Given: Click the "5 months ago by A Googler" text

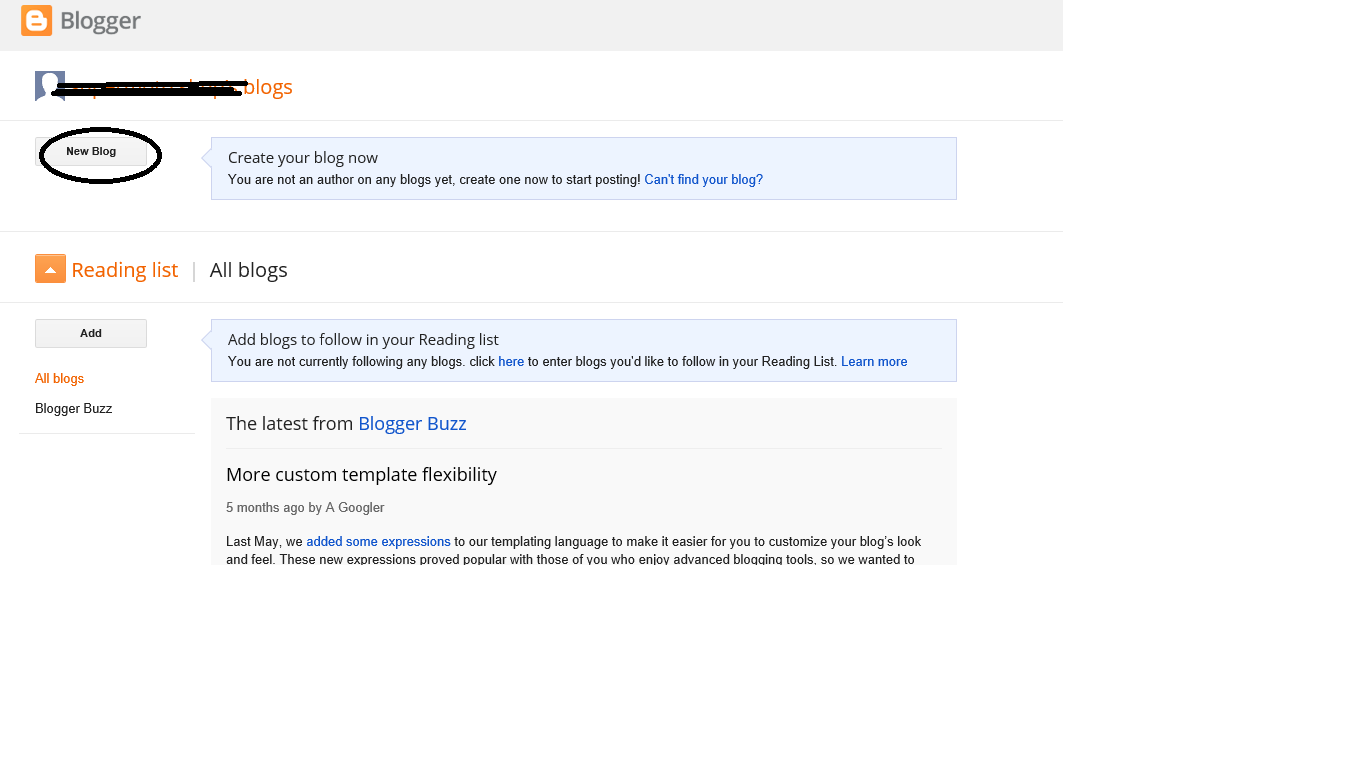Looking at the screenshot, I should point(305,508).
